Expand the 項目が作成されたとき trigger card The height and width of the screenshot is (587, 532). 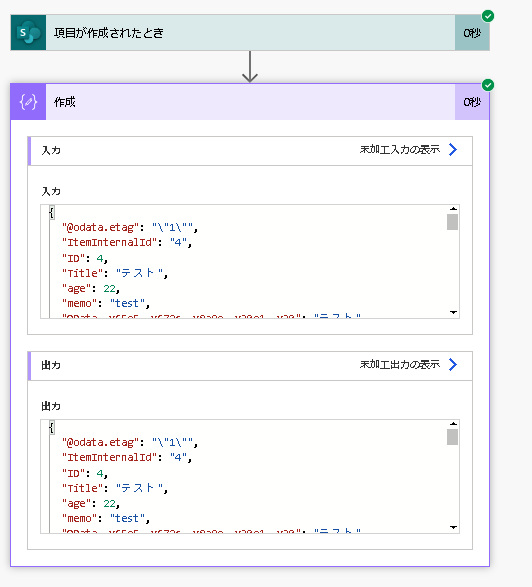click(x=250, y=33)
